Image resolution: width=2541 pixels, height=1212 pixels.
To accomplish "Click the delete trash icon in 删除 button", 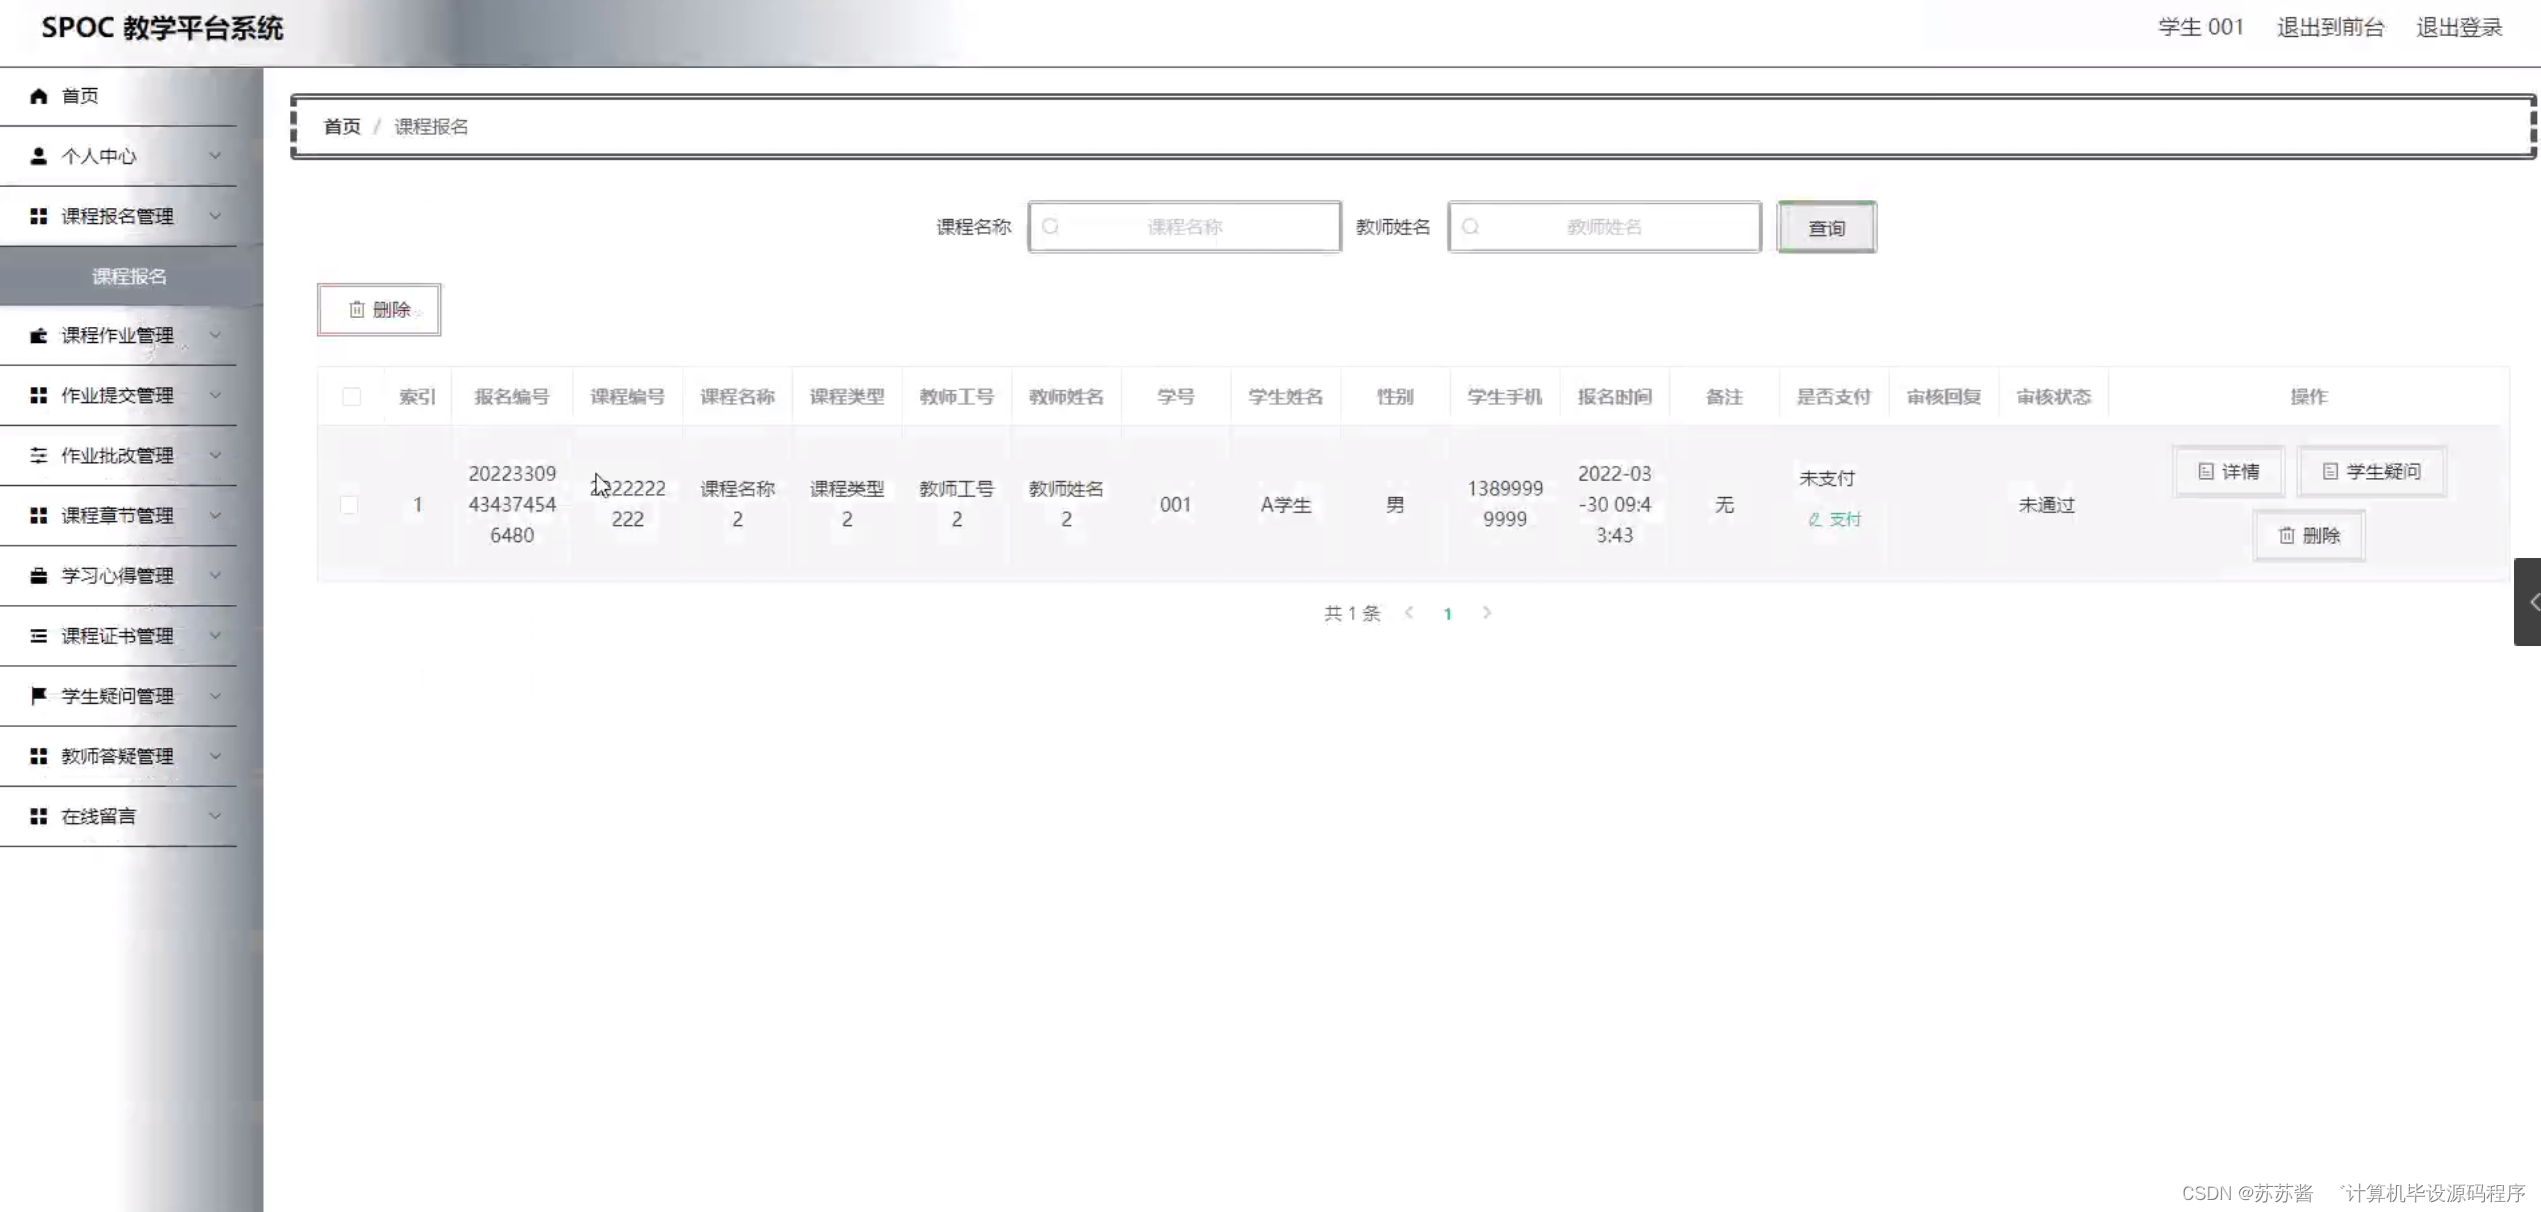I will (359, 309).
